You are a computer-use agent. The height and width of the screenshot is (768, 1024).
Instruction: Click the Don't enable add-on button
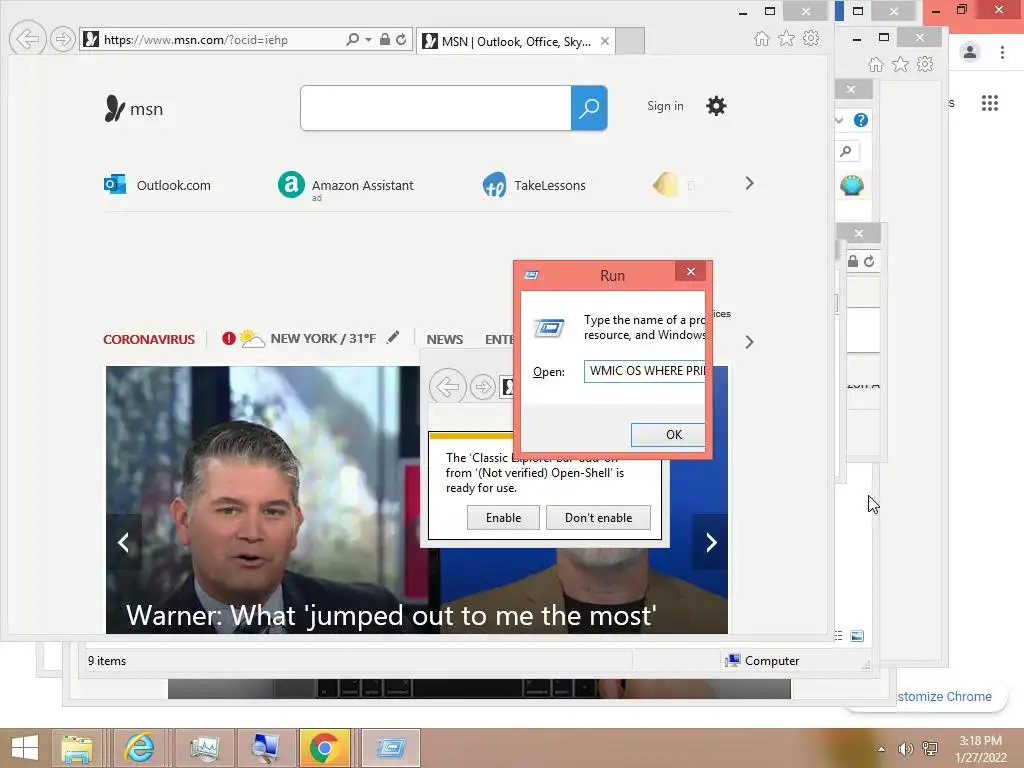pos(598,518)
